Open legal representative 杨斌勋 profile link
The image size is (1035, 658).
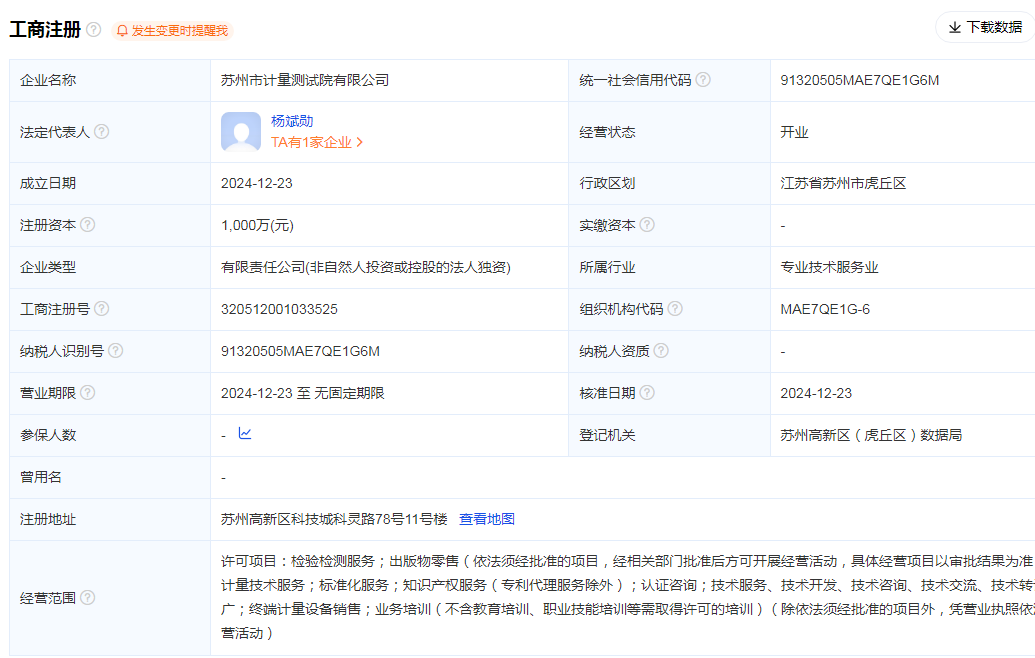point(292,121)
